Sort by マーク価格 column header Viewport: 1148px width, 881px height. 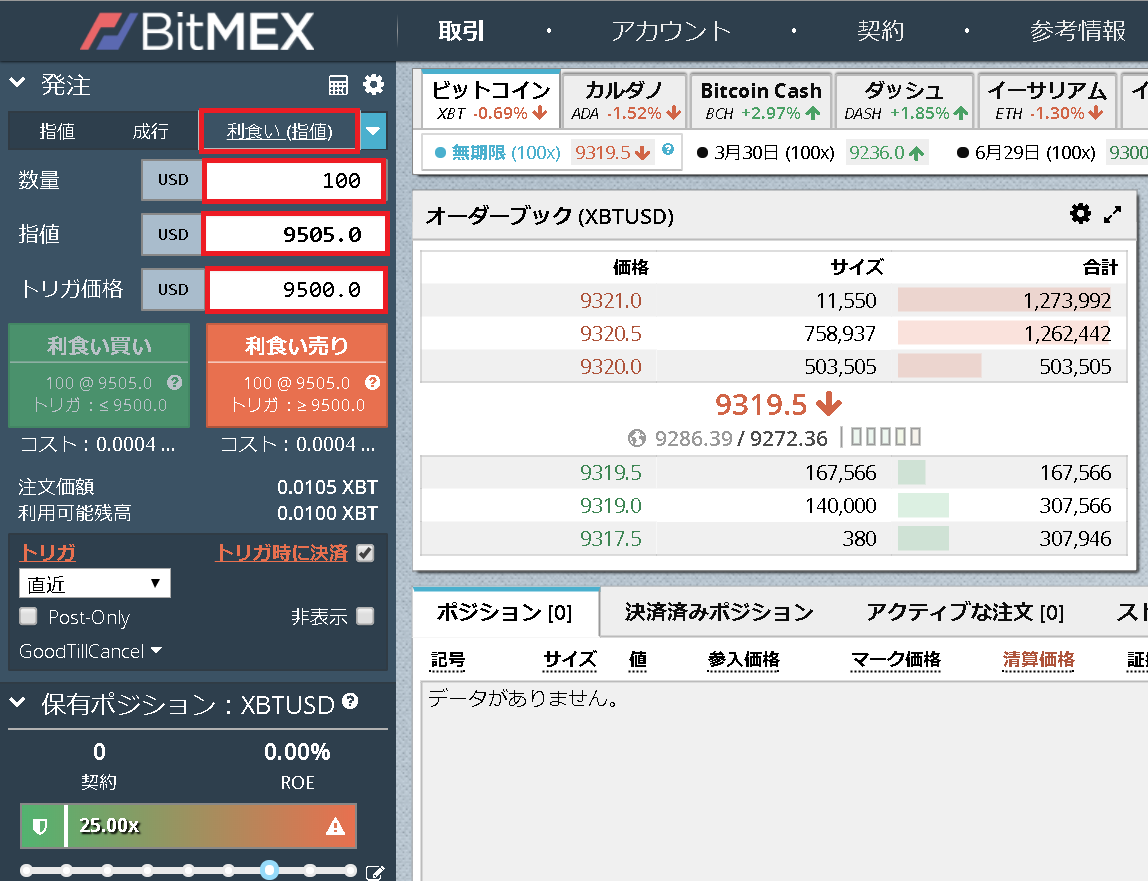896,659
